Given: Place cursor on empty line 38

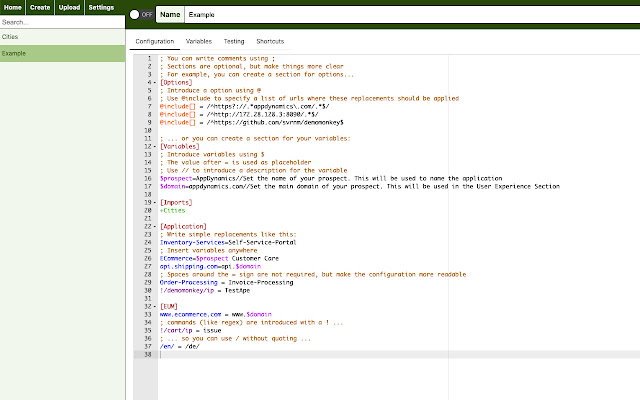Looking at the screenshot, I should click(x=300, y=355).
